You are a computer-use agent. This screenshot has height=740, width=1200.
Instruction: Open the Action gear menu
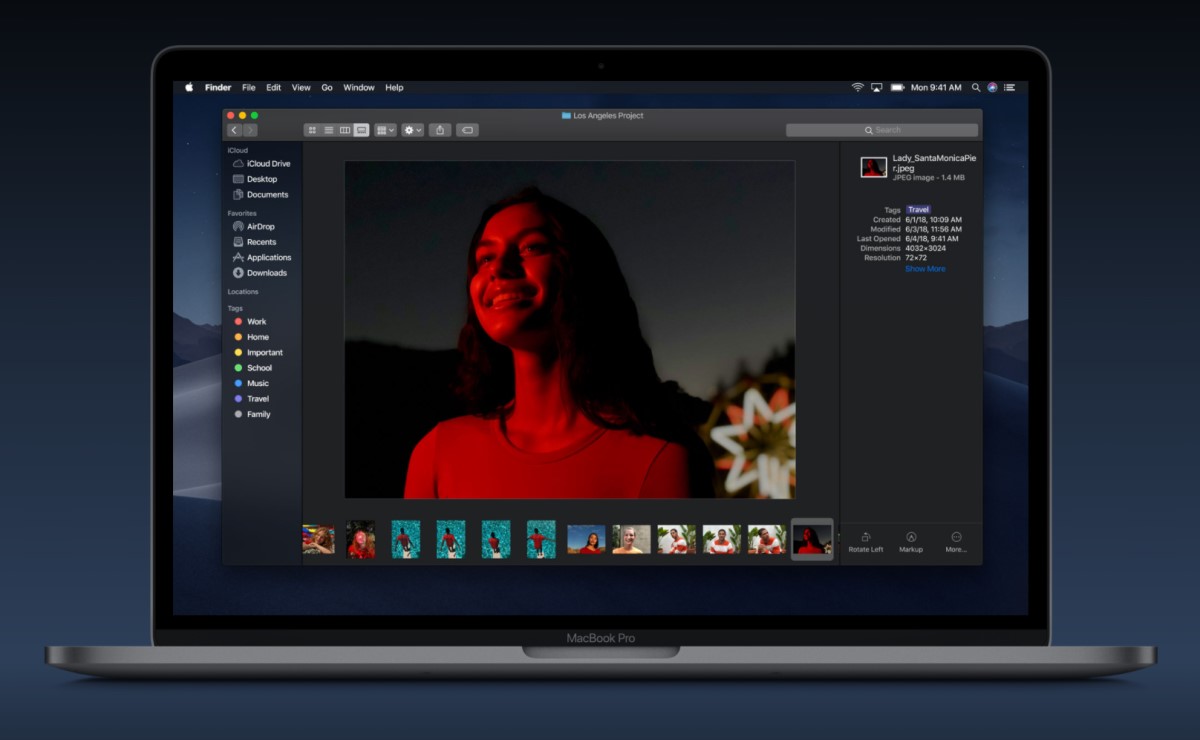[412, 130]
